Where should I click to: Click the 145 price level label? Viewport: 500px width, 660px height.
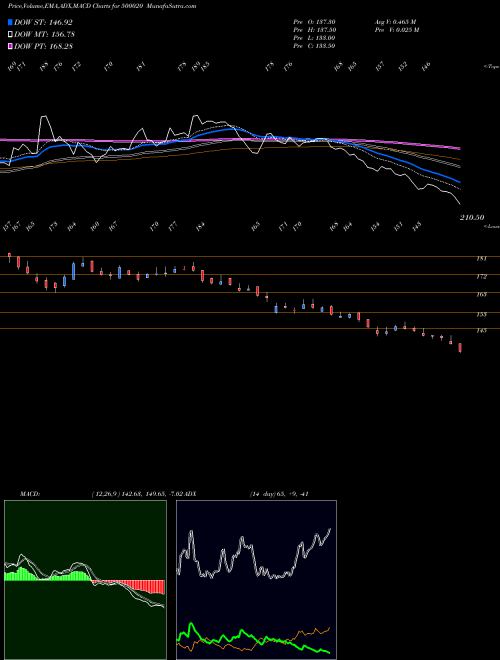(481, 330)
